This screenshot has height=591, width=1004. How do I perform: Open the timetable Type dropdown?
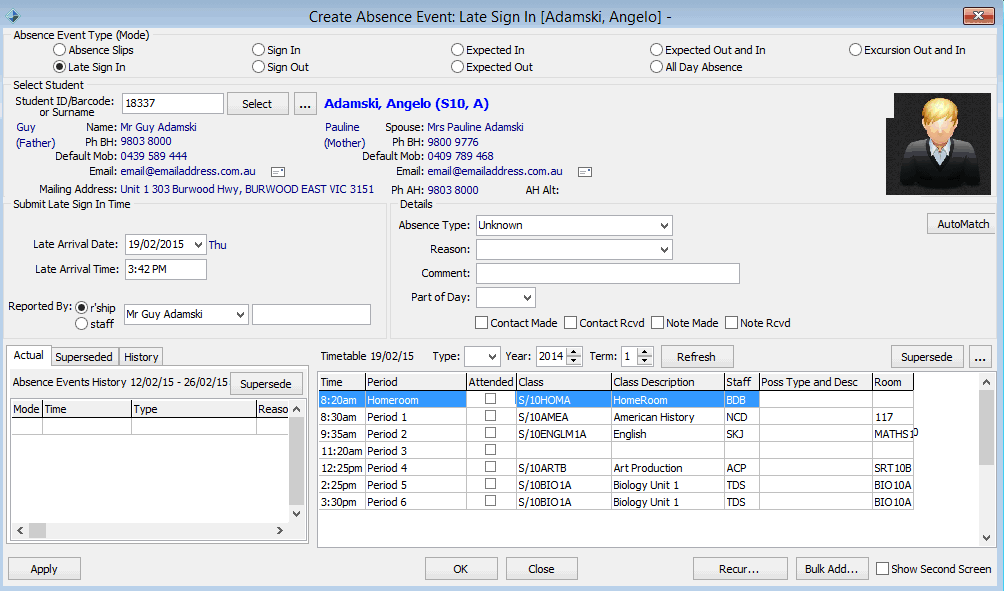(492, 357)
